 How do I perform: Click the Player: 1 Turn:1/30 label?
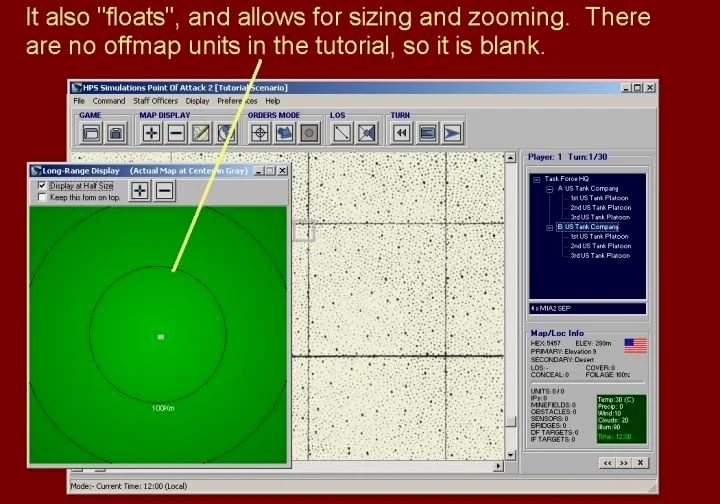[x=568, y=157]
